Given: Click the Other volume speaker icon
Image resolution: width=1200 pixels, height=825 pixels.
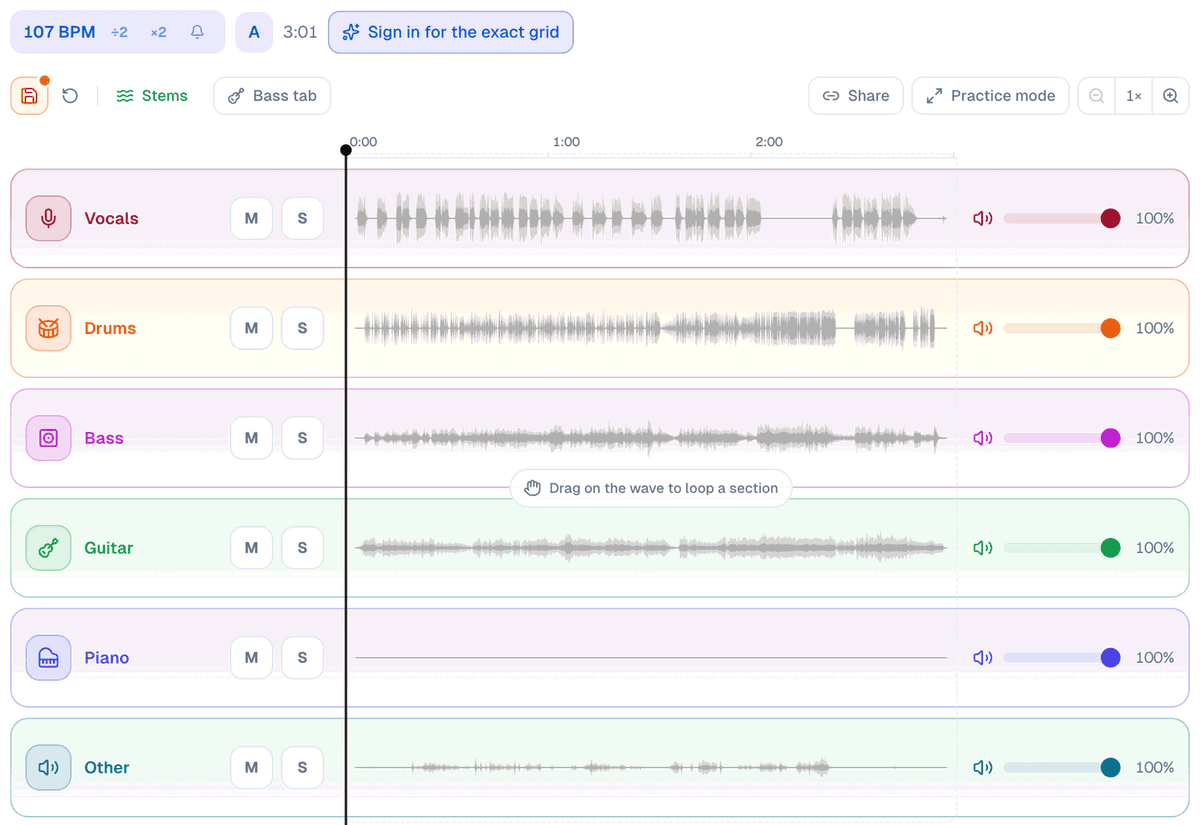Looking at the screenshot, I should (983, 768).
